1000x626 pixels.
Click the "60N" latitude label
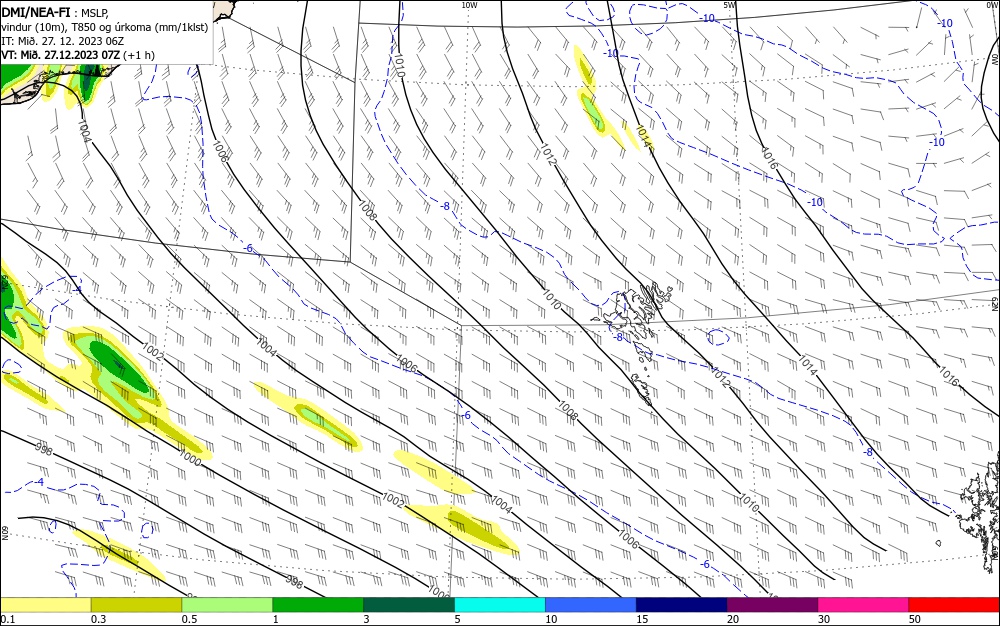[5, 533]
